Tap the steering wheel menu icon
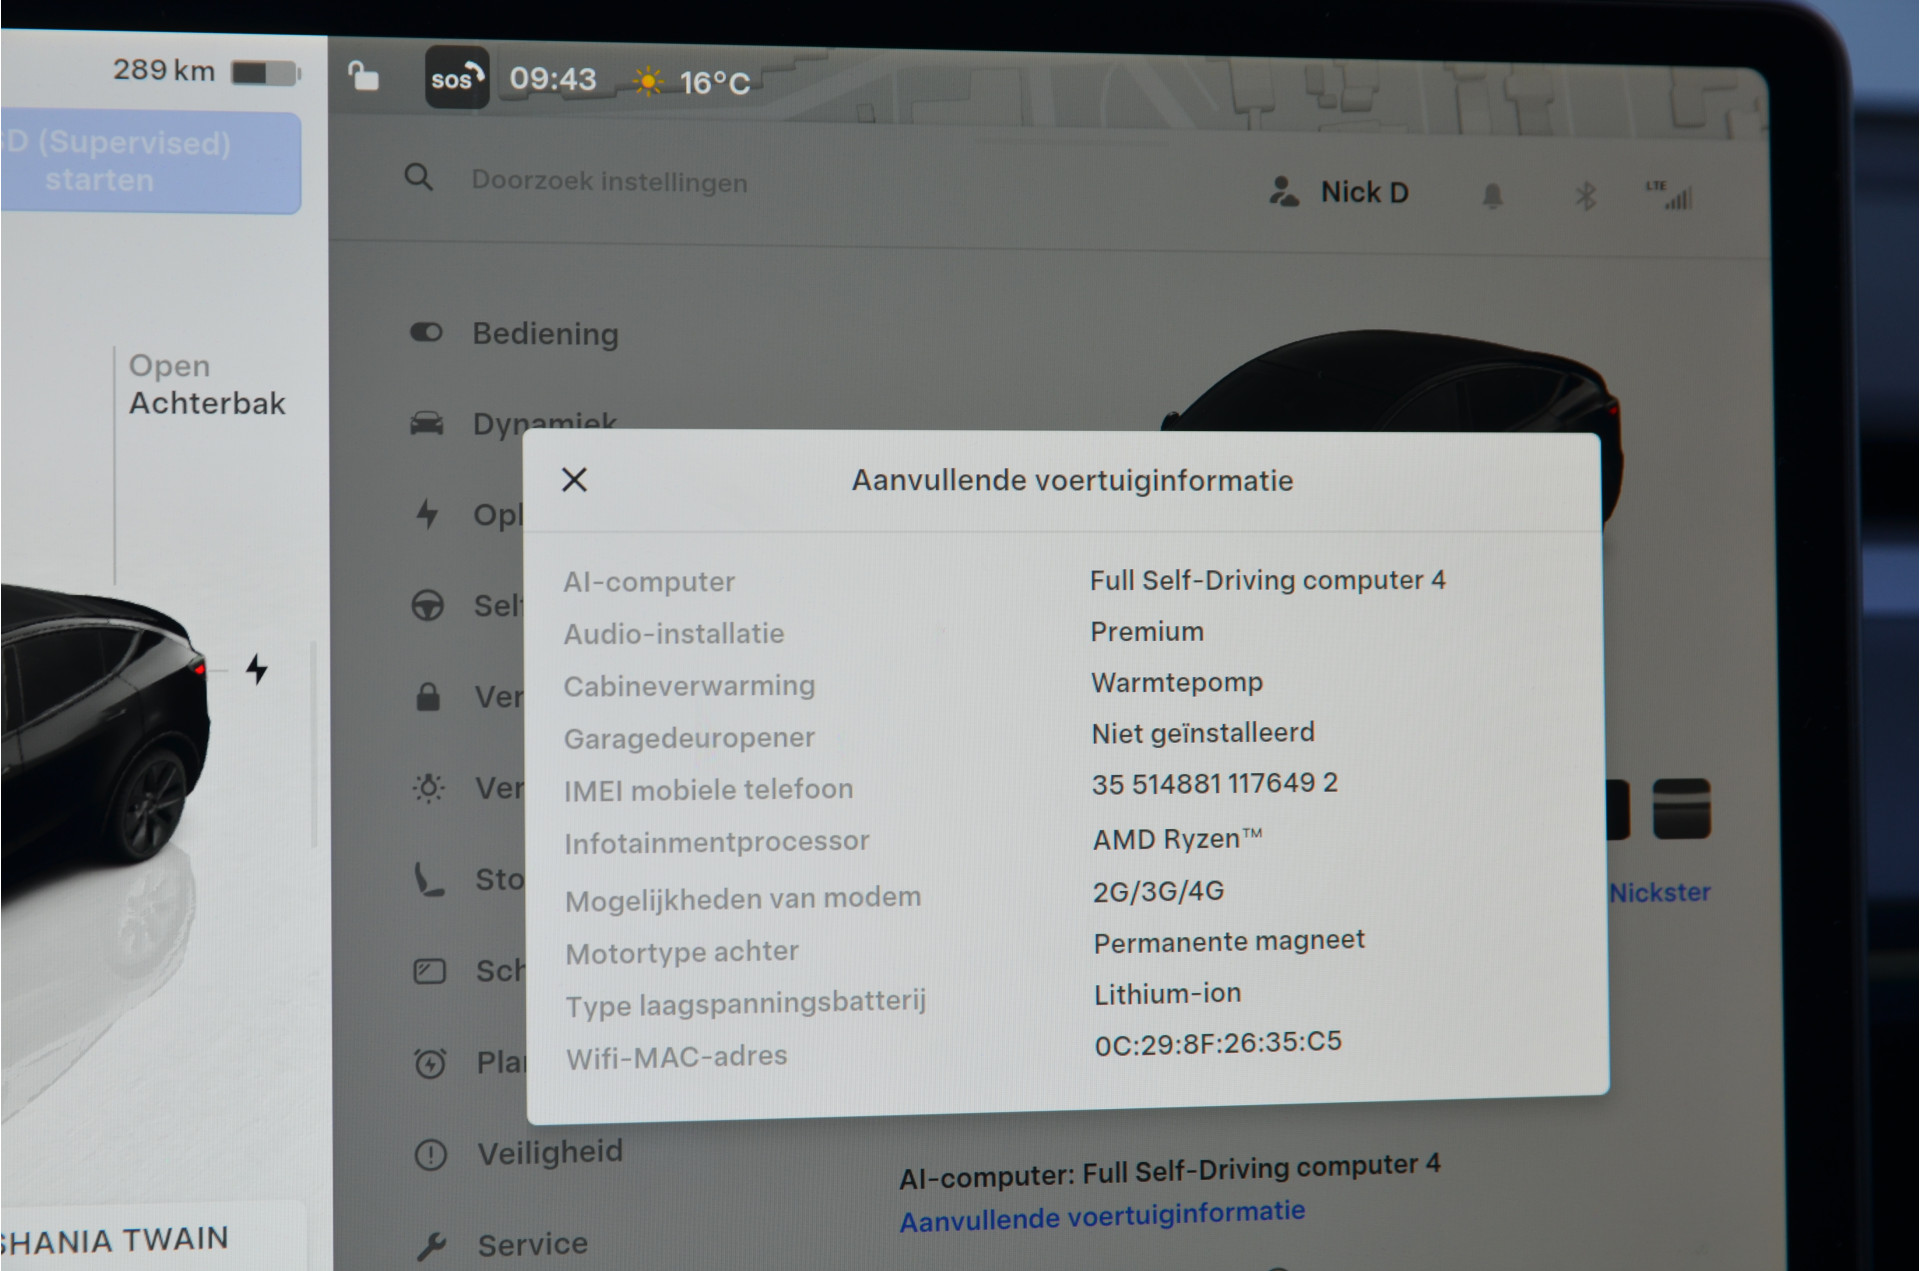The height and width of the screenshot is (1271, 1920). (428, 605)
